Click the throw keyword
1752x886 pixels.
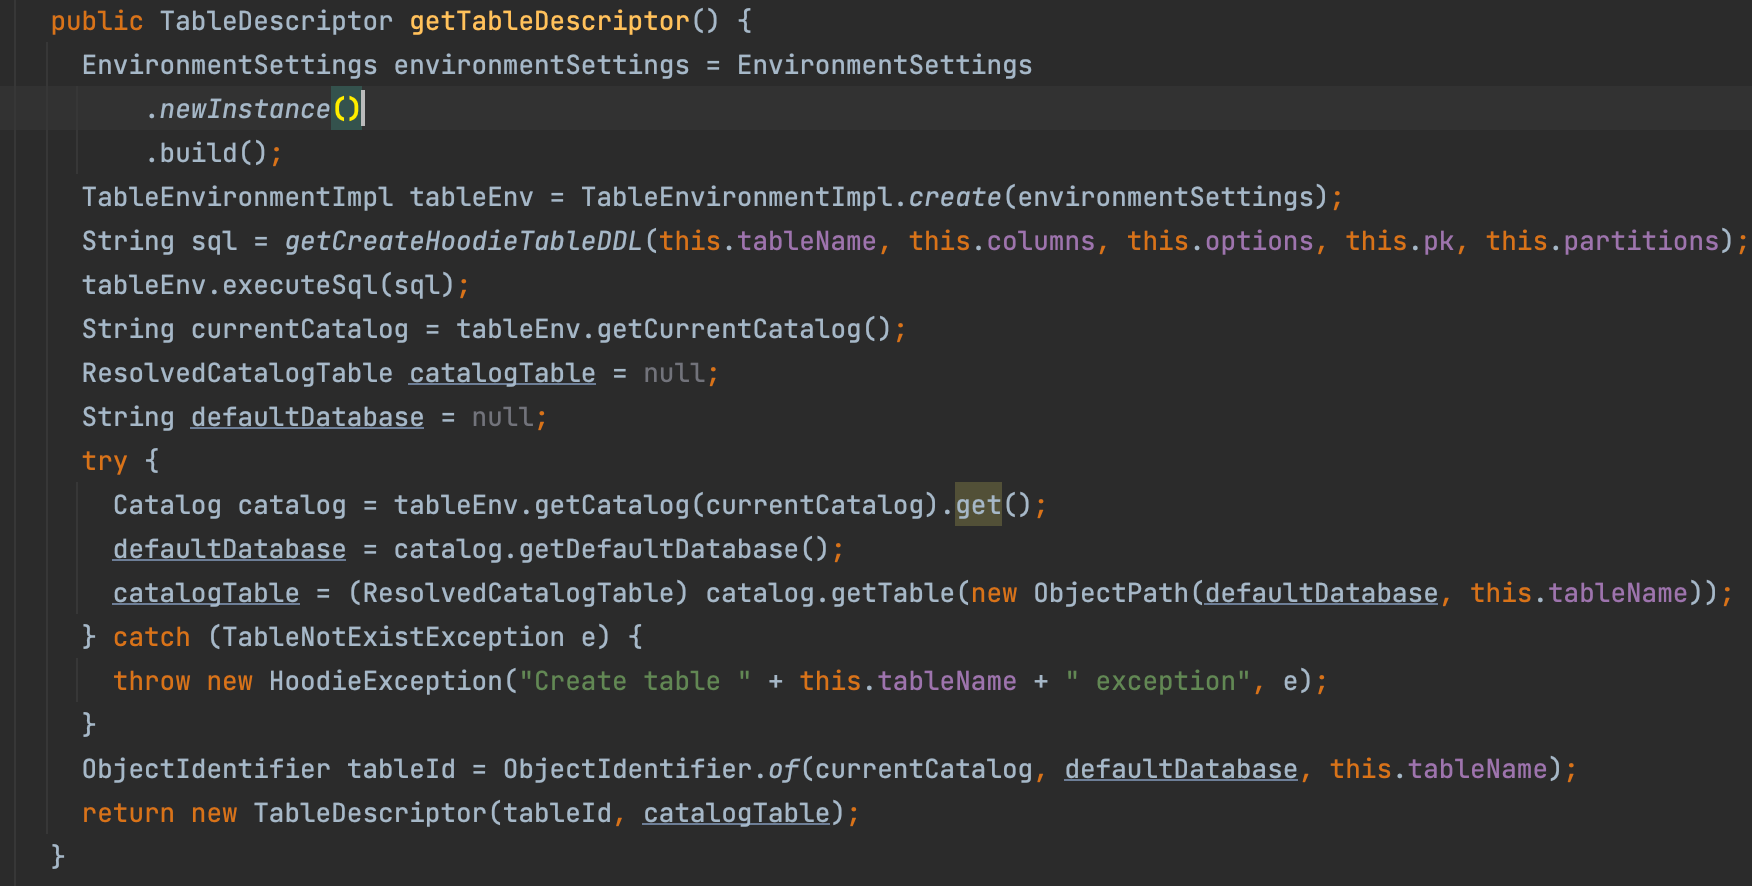coord(152,681)
